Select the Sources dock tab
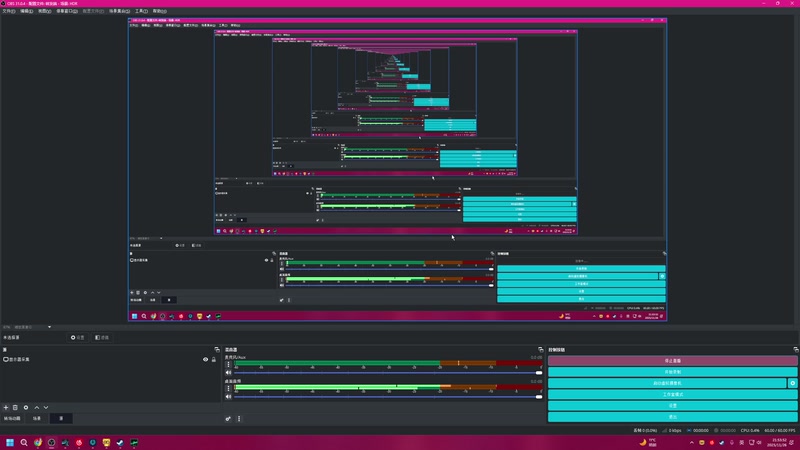The height and width of the screenshot is (450, 800). coord(61,418)
